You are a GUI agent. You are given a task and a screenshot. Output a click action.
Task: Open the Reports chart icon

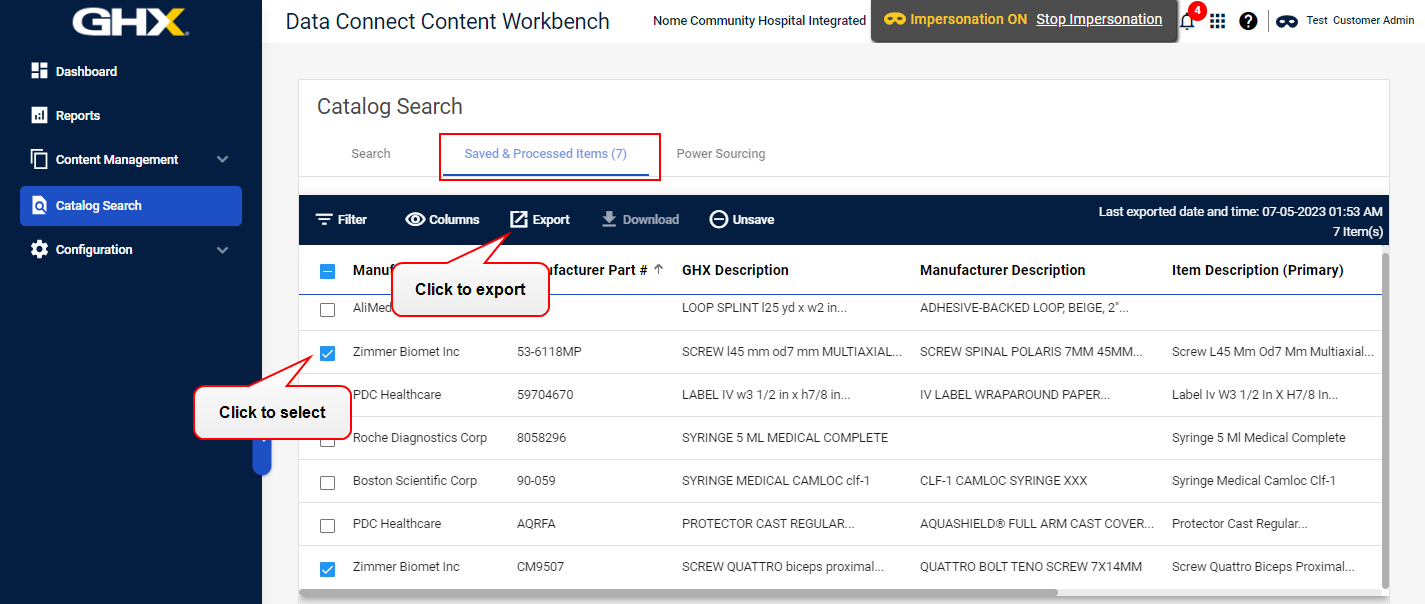[40, 115]
